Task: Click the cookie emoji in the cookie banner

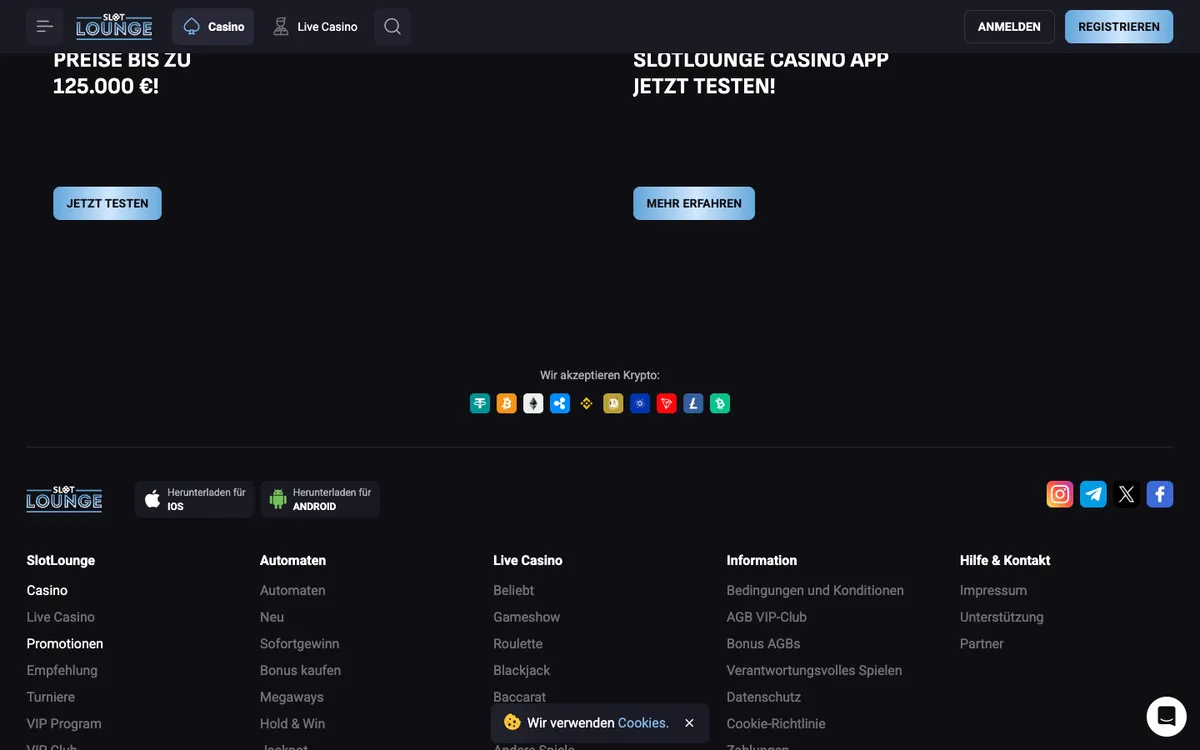Action: (x=512, y=722)
